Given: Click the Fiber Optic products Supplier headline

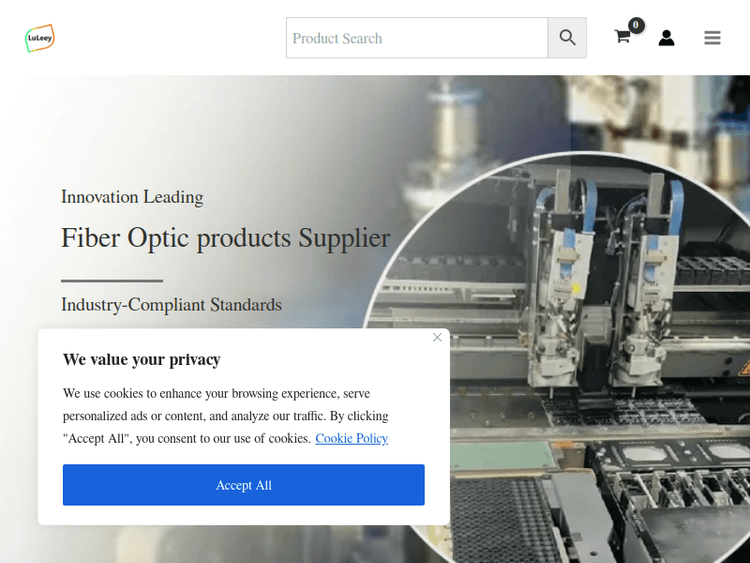Looking at the screenshot, I should click(x=226, y=238).
